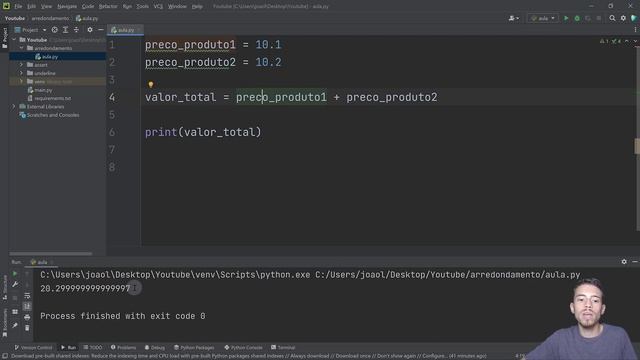640x360 pixels.
Task: Expand the assert folder
Action: (22, 64)
